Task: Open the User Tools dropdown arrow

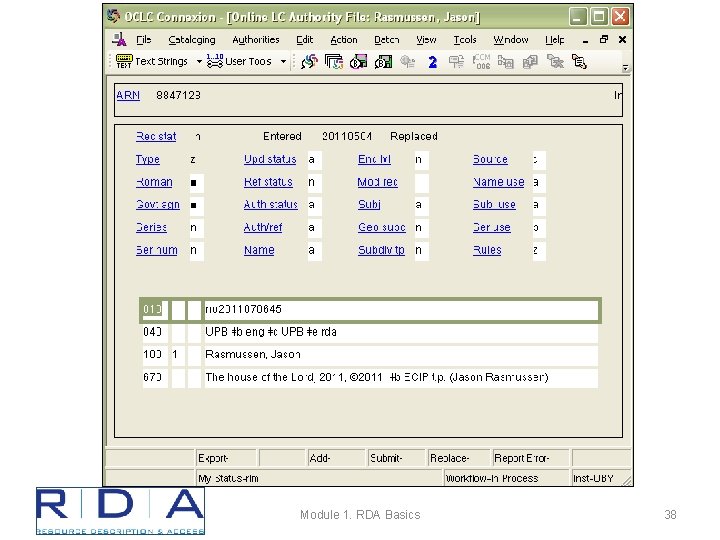Action: pyautogui.click(x=283, y=61)
